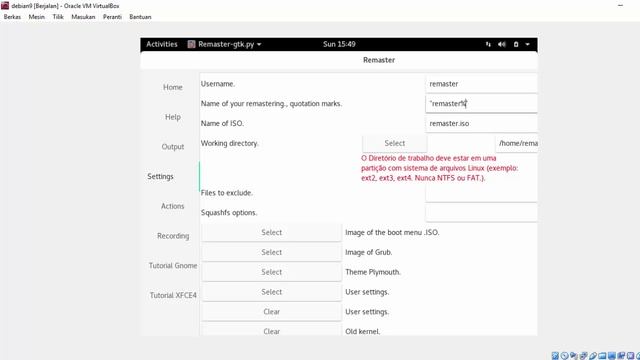This screenshot has width=640, height=360.
Task: Click the VirtualBox display status icon
Action: 612,356
